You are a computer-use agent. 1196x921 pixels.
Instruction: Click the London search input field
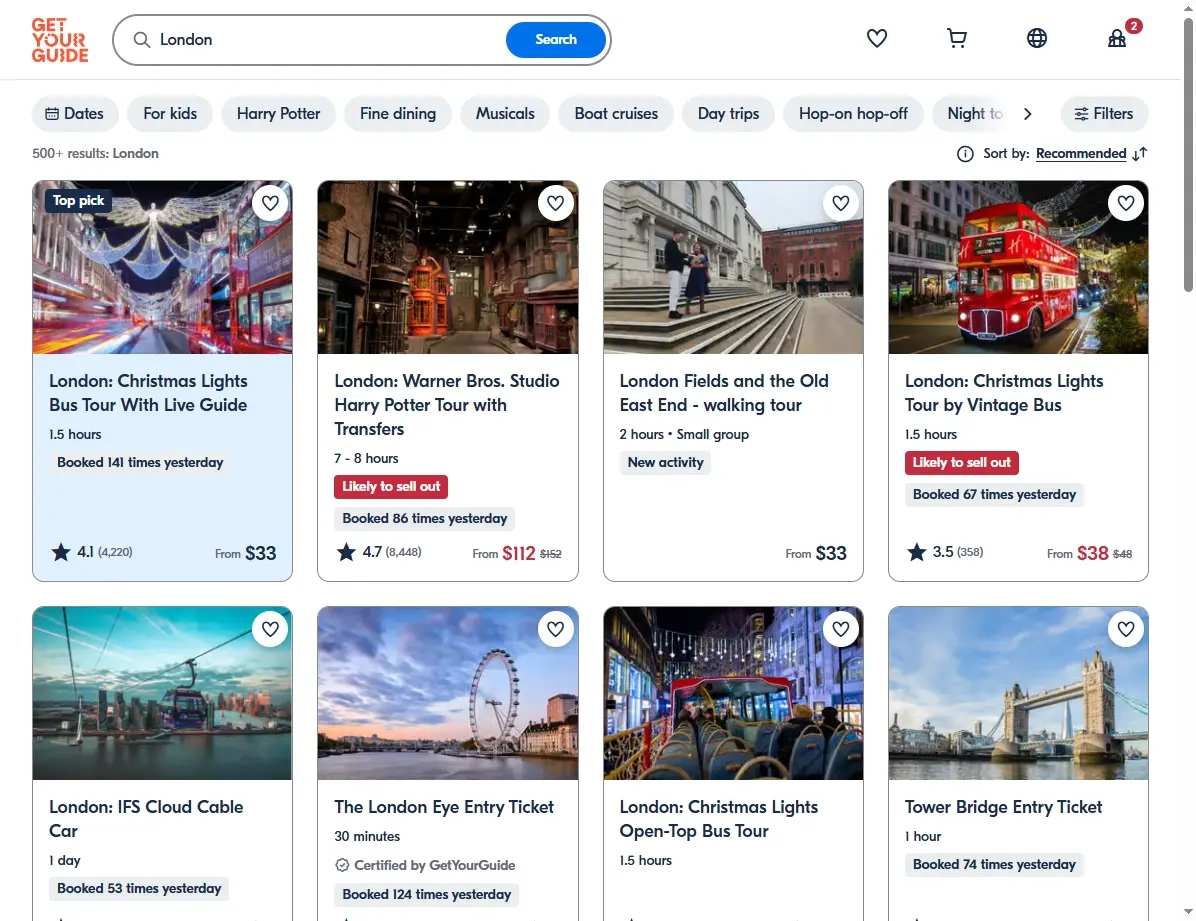[x=328, y=40]
